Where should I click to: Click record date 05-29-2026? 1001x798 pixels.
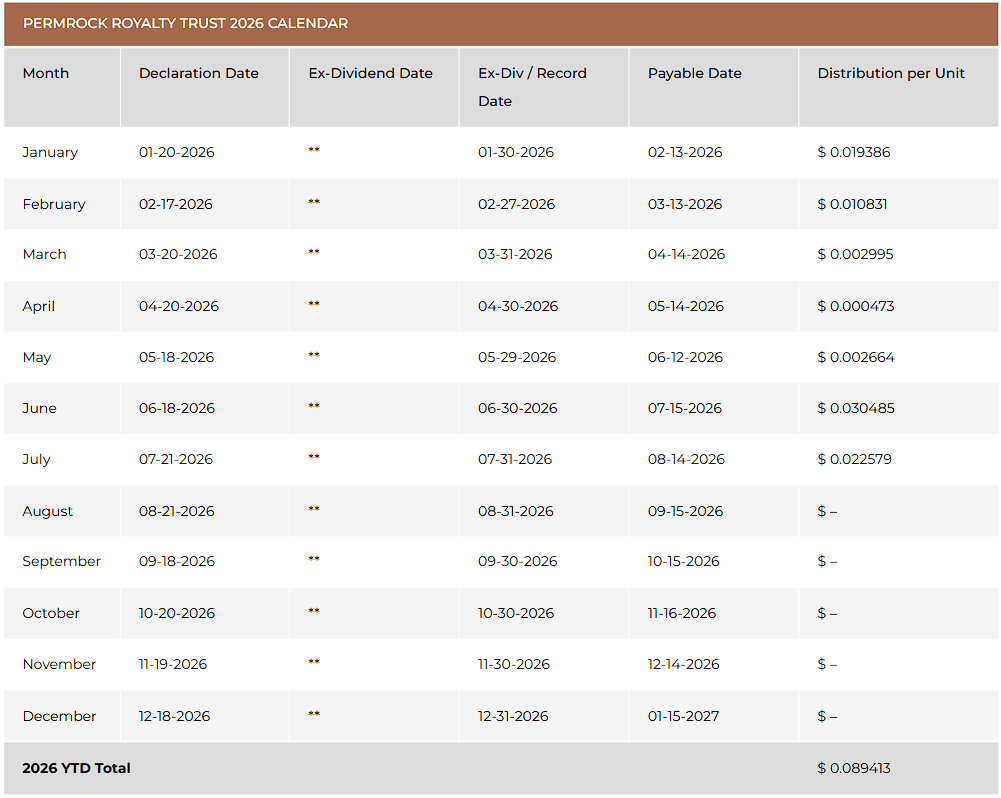517,358
